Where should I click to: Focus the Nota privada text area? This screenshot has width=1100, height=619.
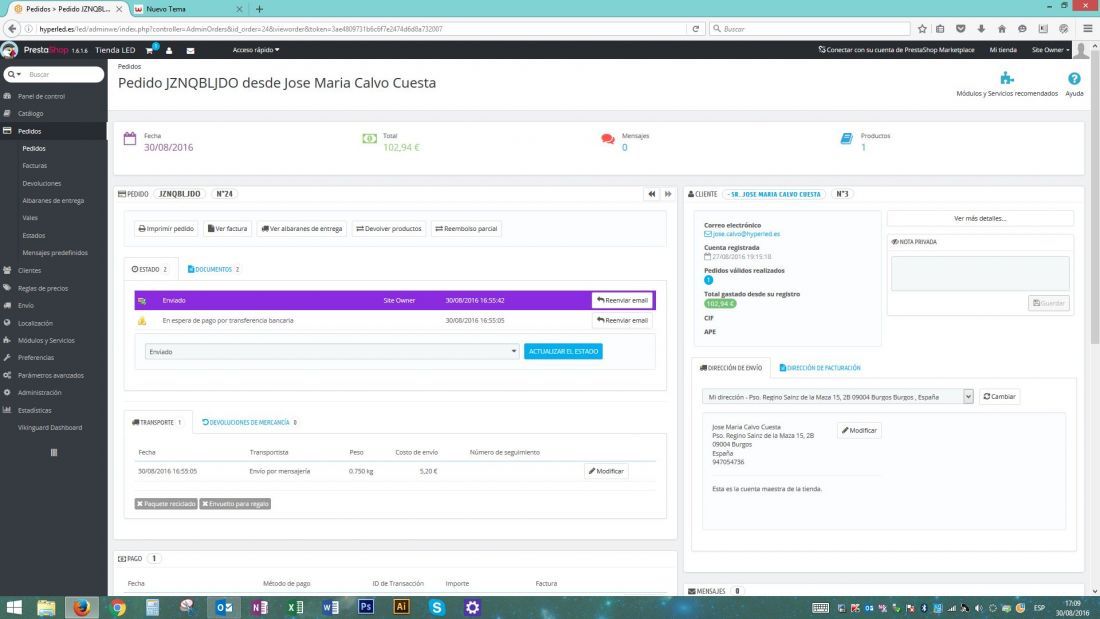point(980,273)
